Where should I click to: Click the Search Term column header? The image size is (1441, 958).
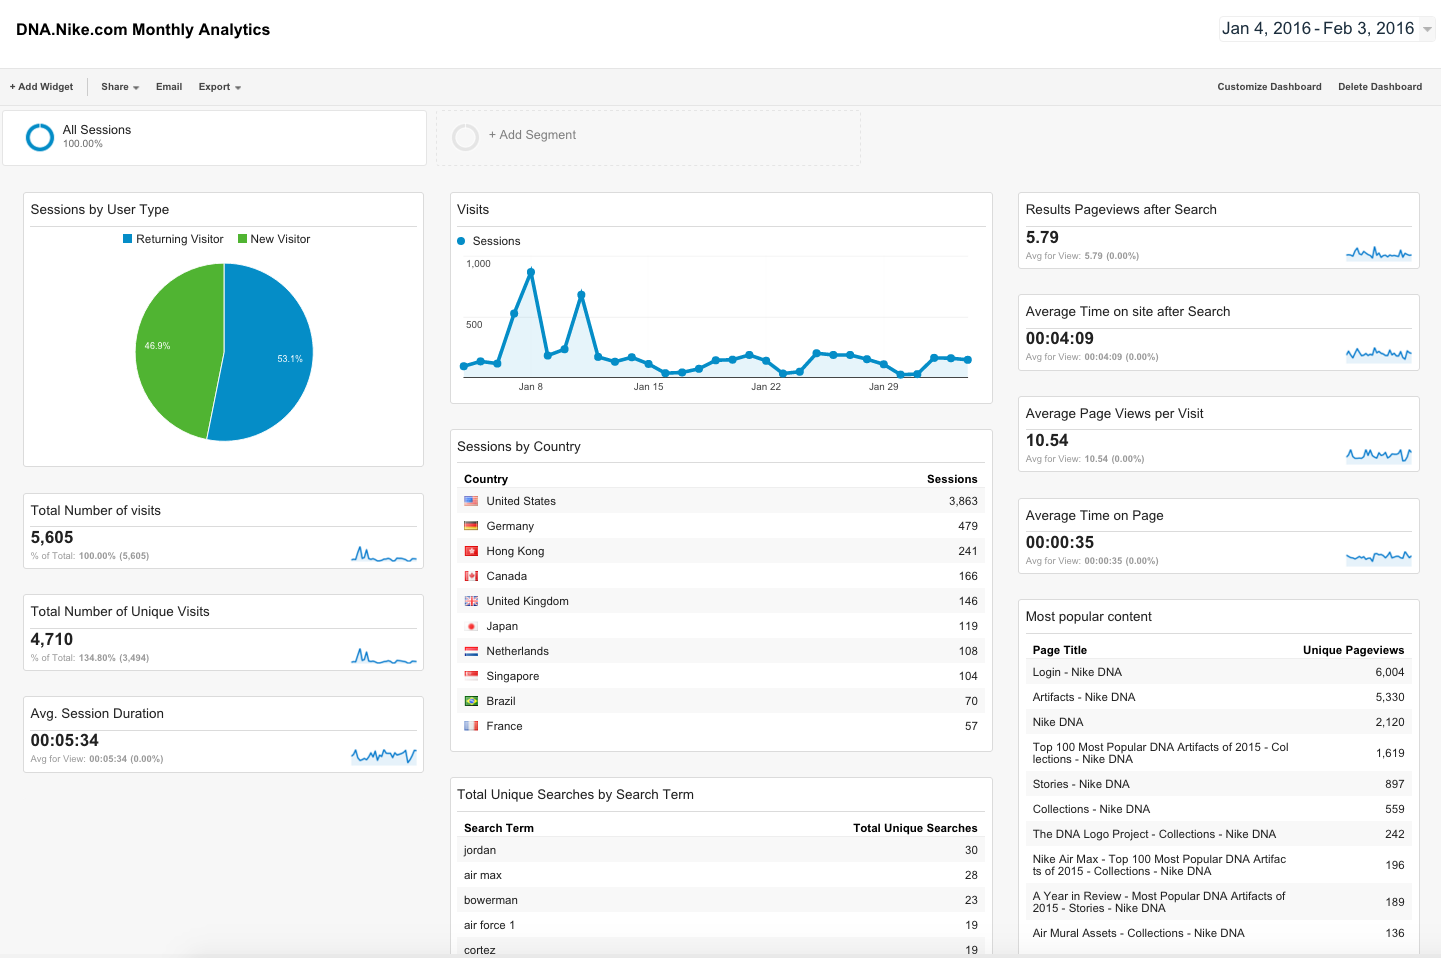pos(499,828)
